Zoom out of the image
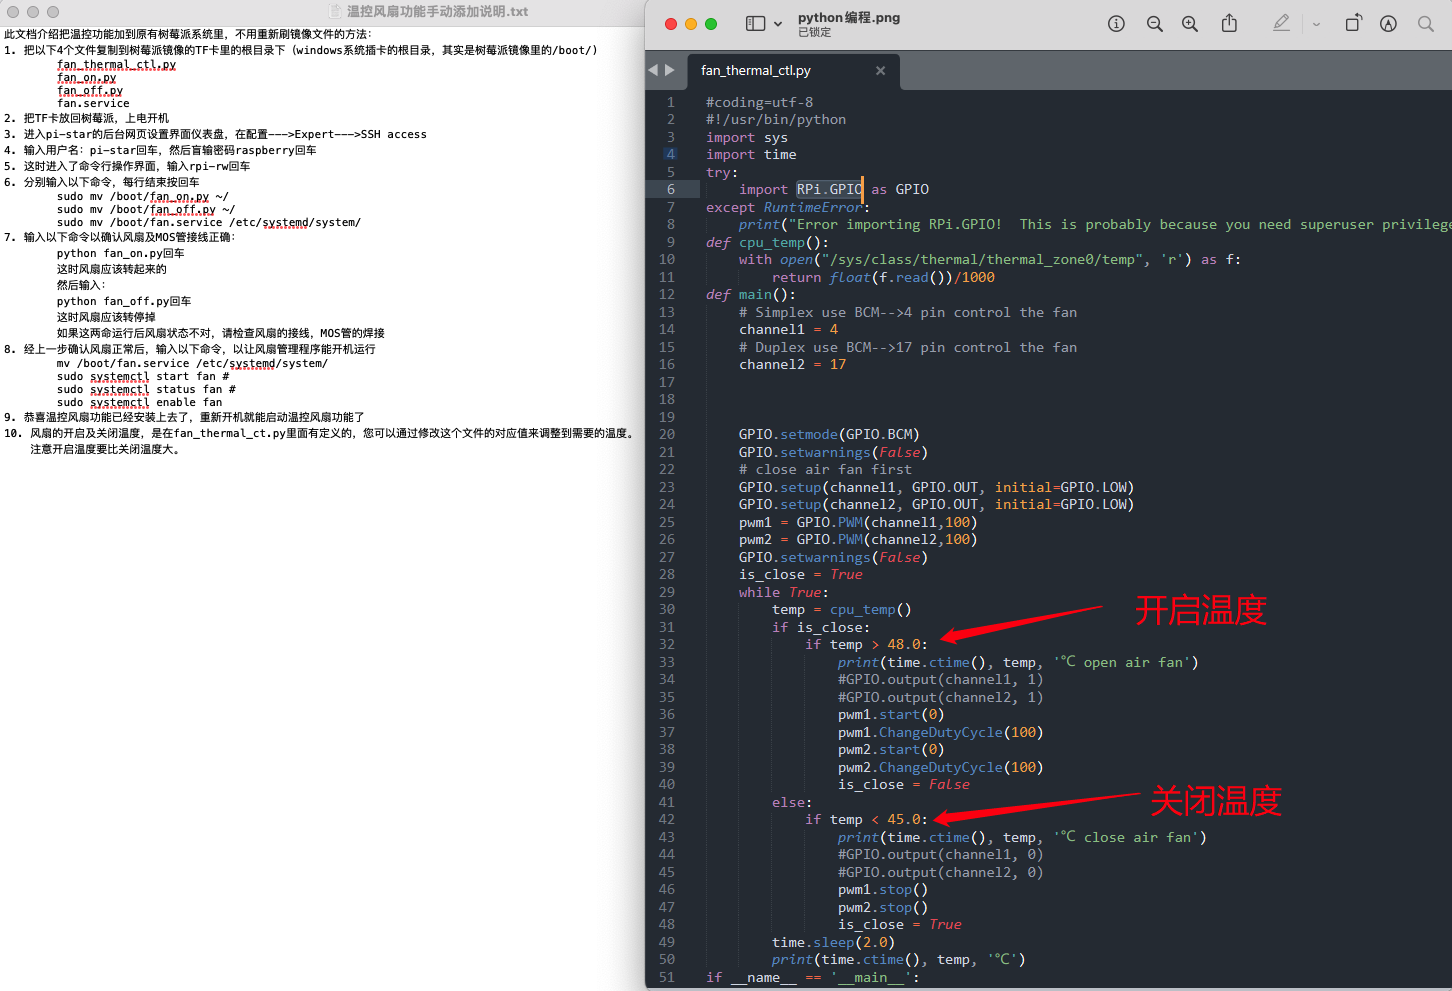 tap(1154, 24)
